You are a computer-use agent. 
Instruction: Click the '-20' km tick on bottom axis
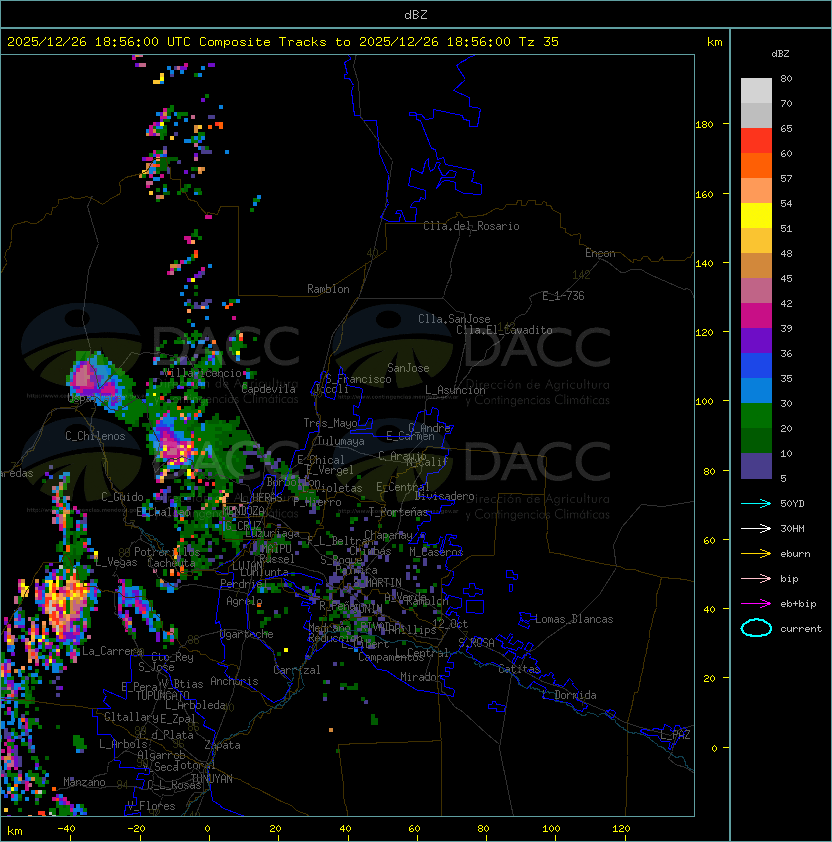coord(136,829)
